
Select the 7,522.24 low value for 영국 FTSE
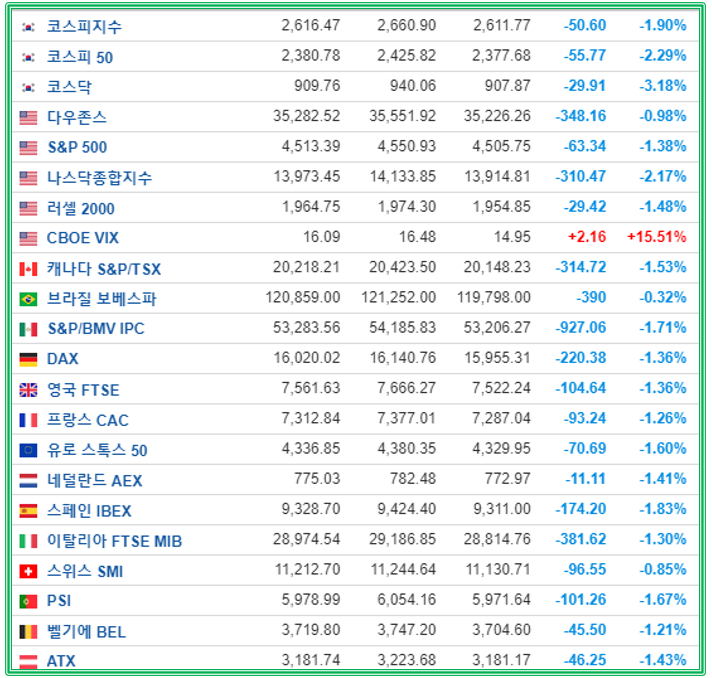click(x=501, y=388)
